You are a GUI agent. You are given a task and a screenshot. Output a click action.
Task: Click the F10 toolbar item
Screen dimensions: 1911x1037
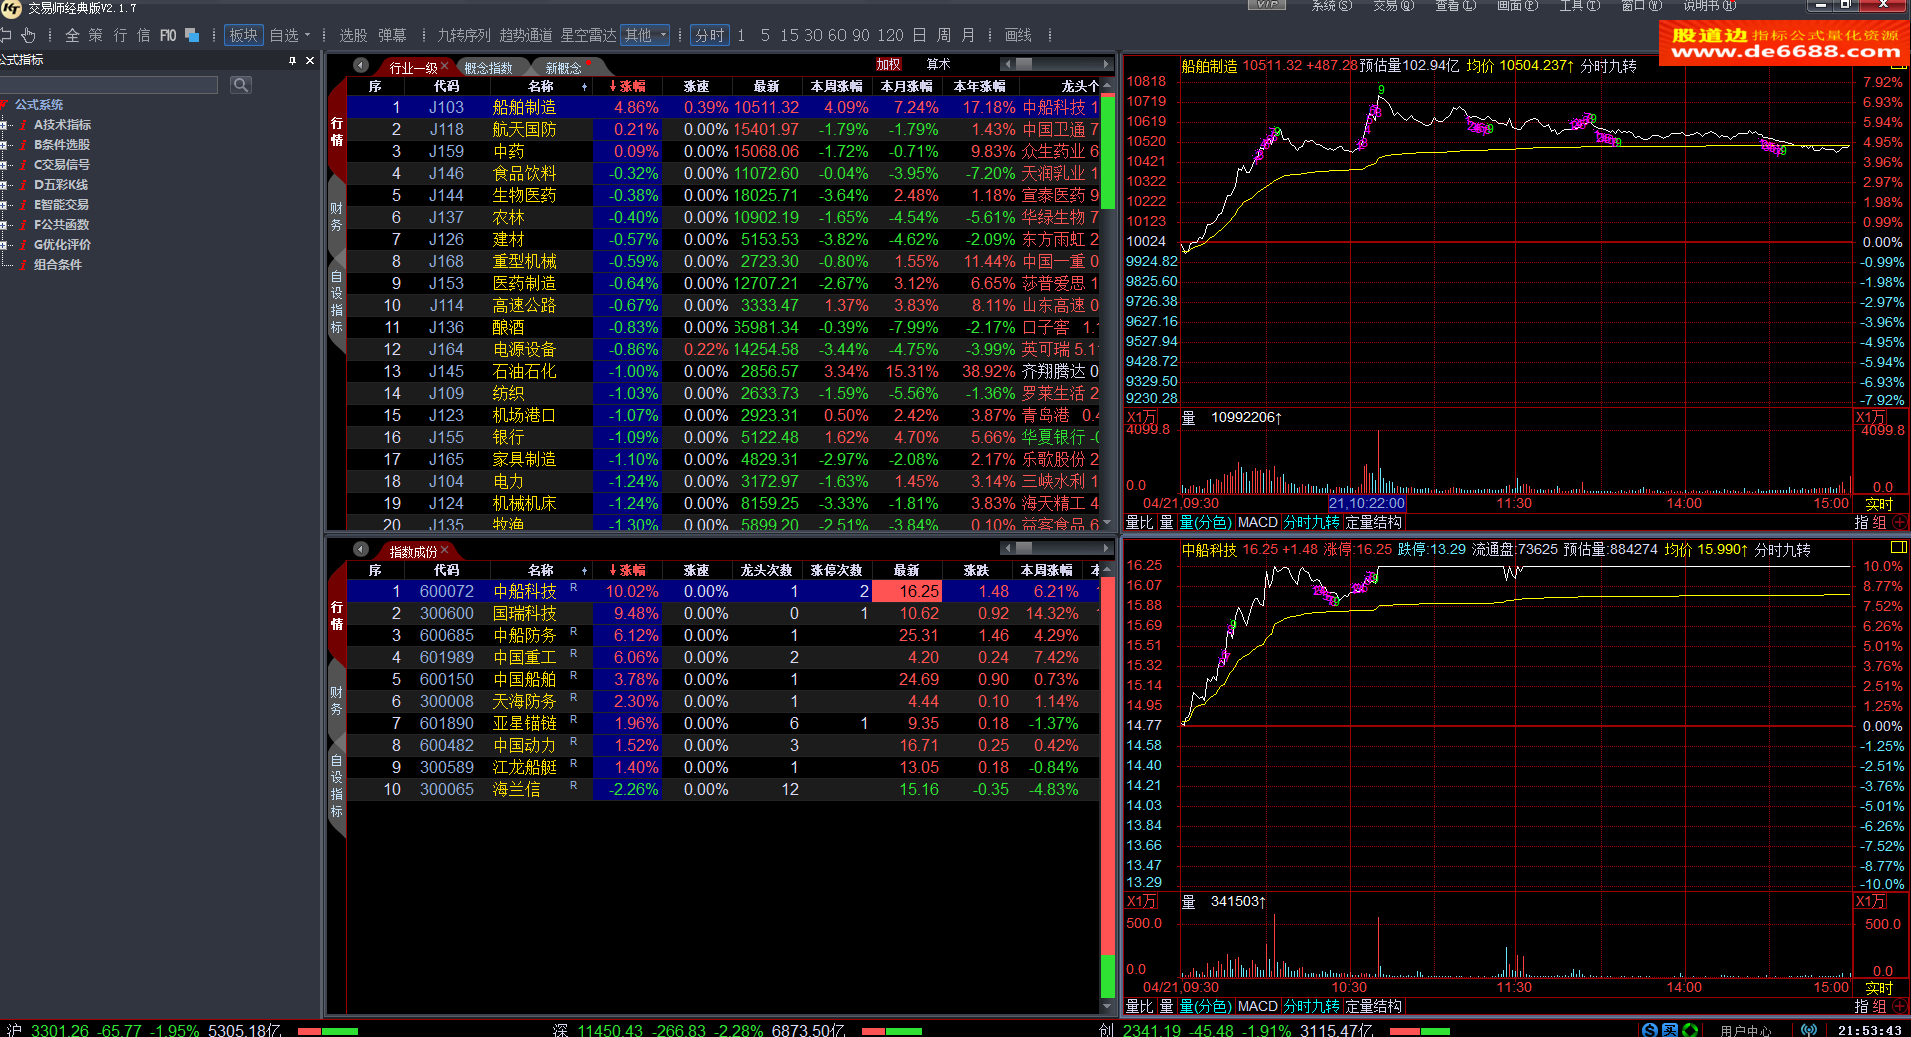(167, 35)
